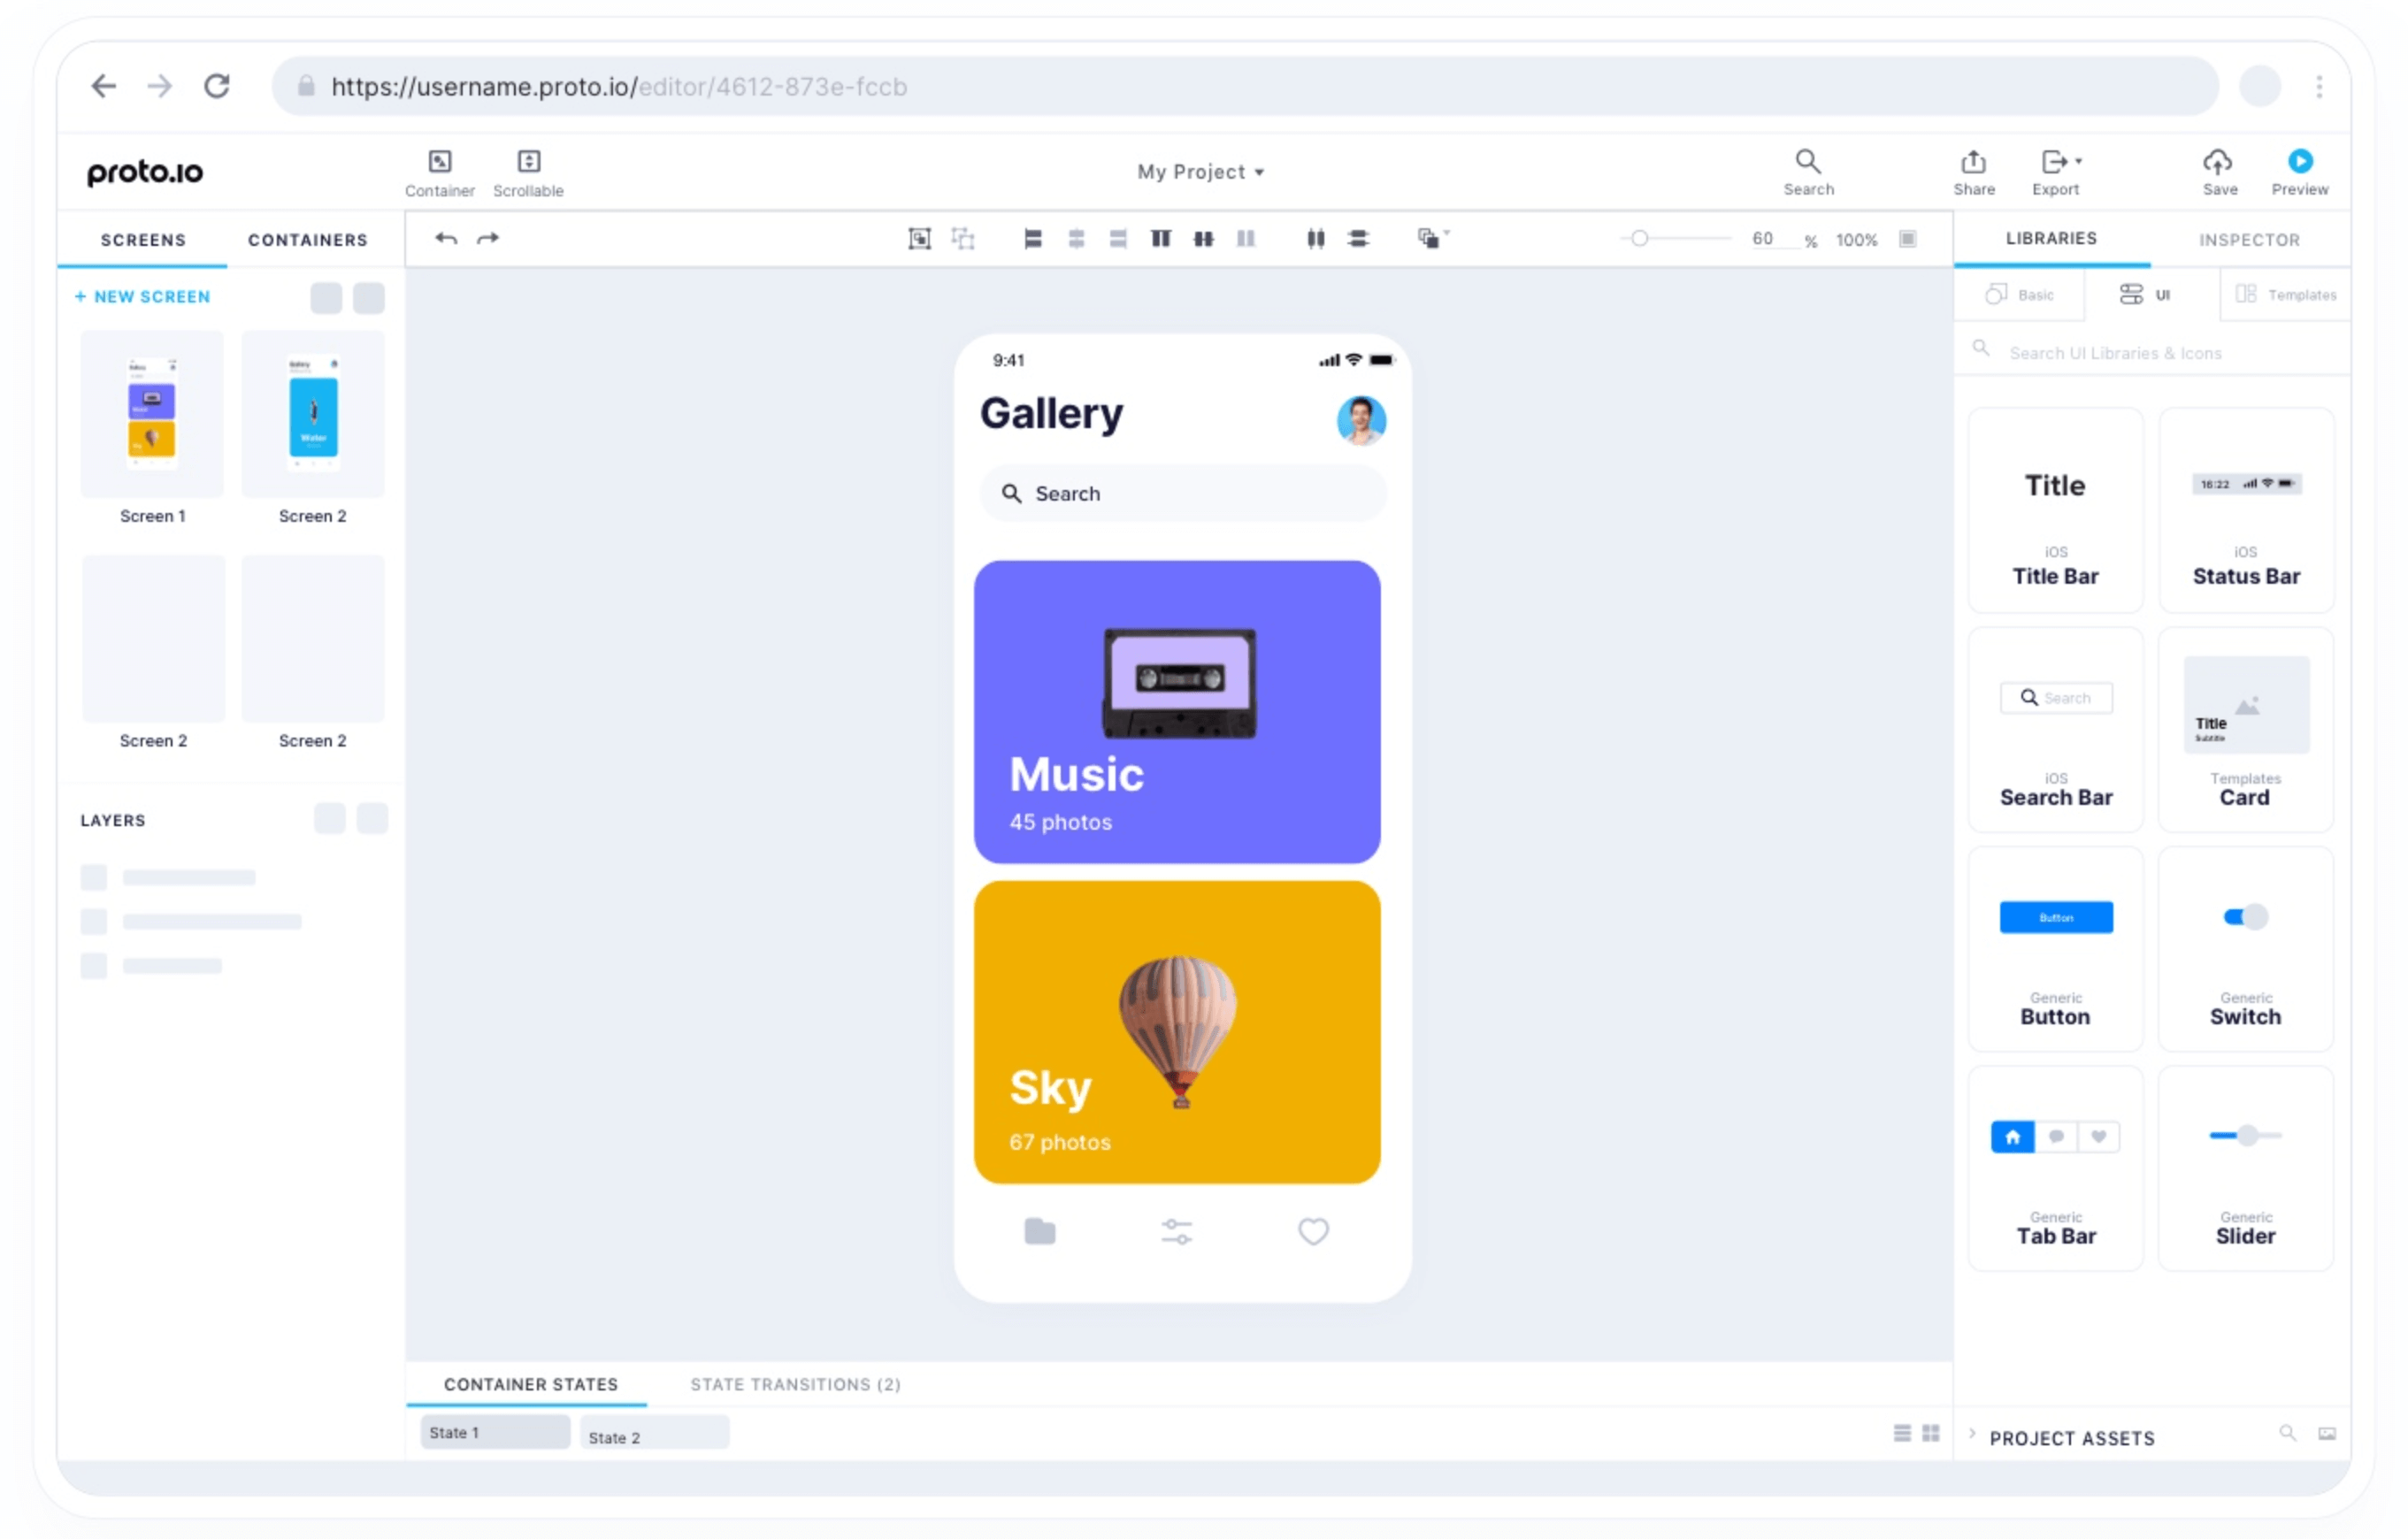Align selected items to the left
2408x1539 pixels.
[1033, 239]
